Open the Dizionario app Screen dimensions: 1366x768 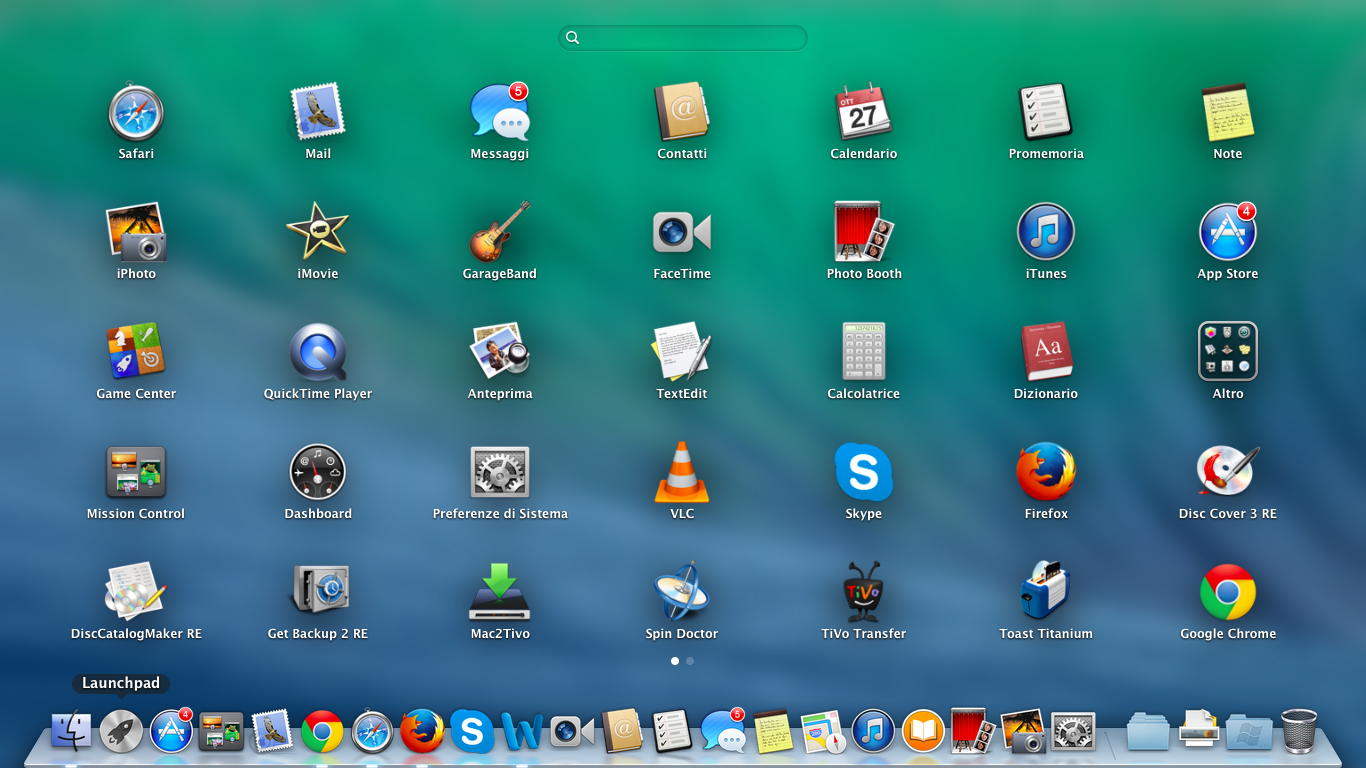pos(1046,353)
